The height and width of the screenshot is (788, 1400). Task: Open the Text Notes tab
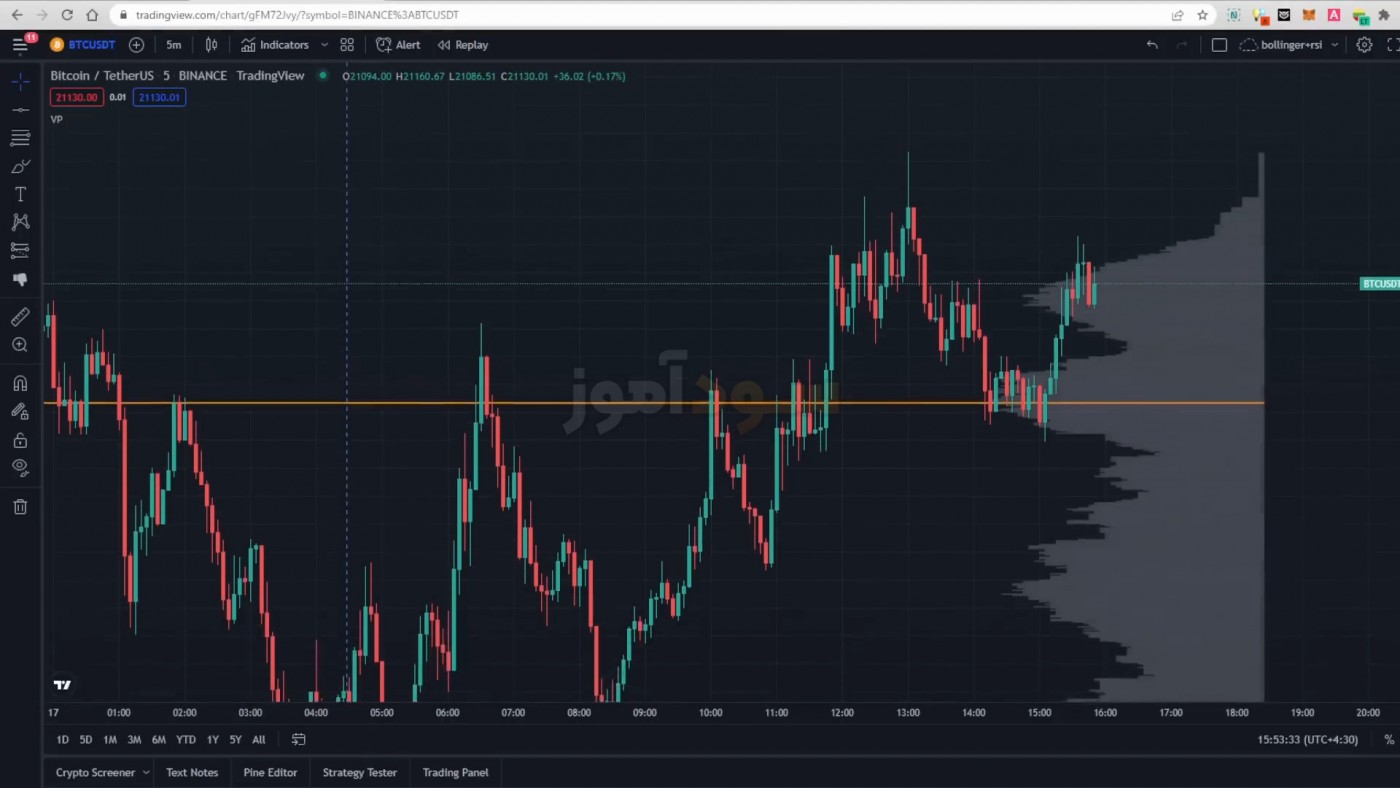coord(192,773)
